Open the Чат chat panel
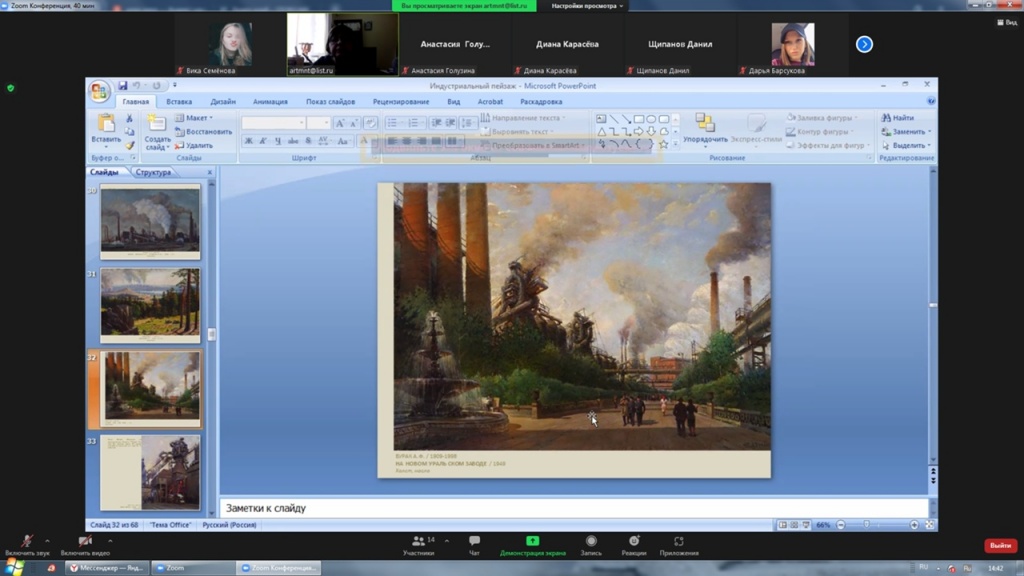This screenshot has height=576, width=1024. coord(474,541)
